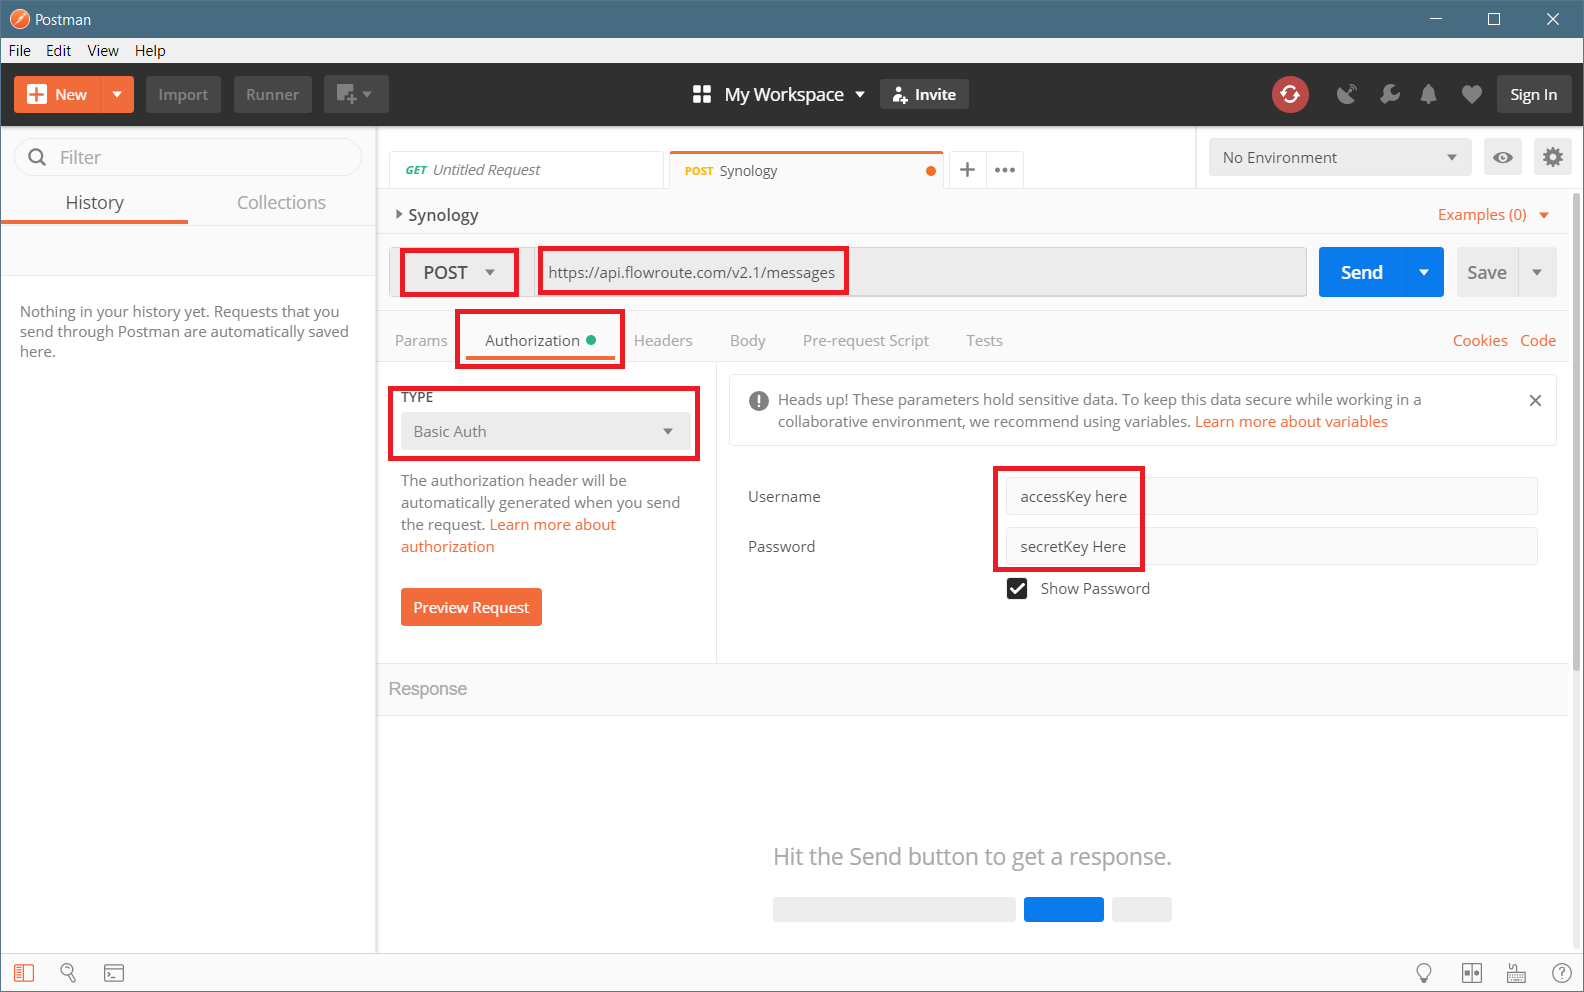The width and height of the screenshot is (1584, 992).
Task: Add a new request tab with plus
Action: coord(967,170)
